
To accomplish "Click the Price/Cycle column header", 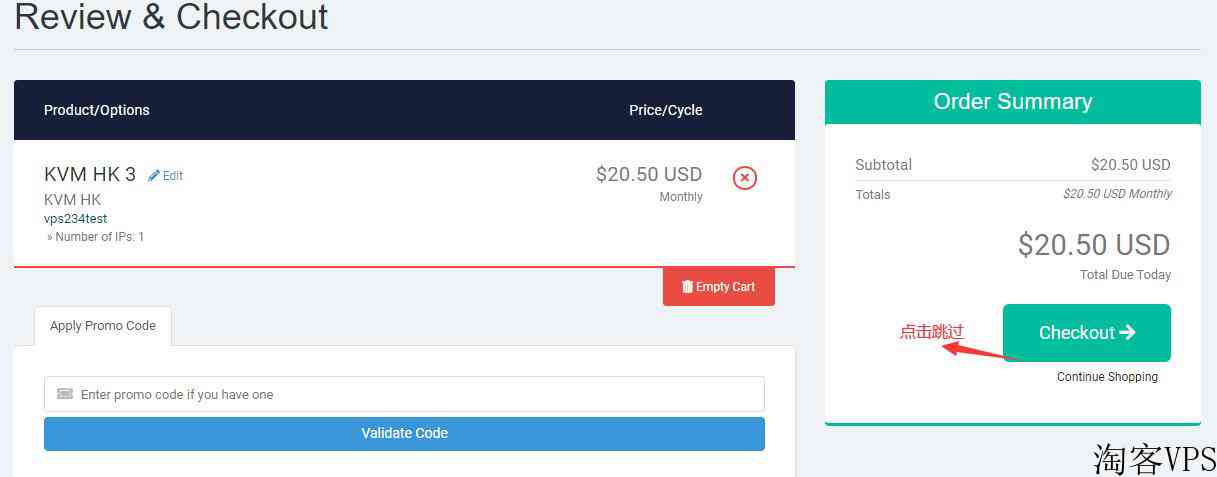I will click(666, 110).
